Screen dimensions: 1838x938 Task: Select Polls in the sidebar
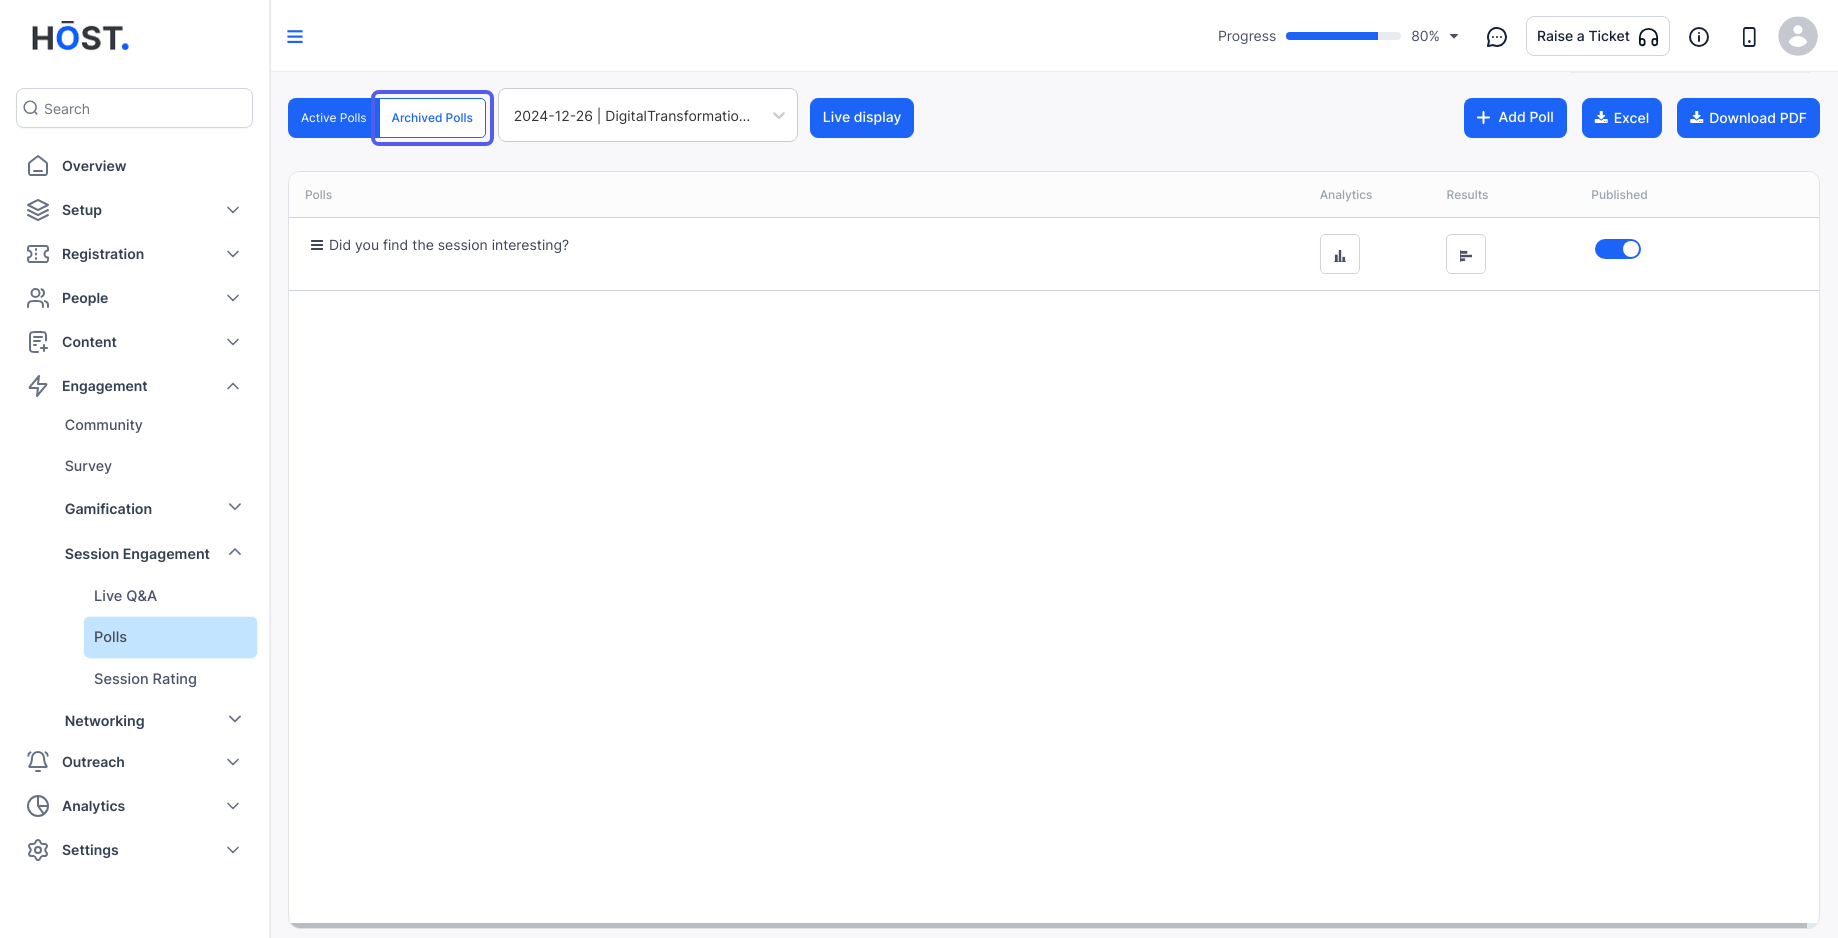pos(170,637)
